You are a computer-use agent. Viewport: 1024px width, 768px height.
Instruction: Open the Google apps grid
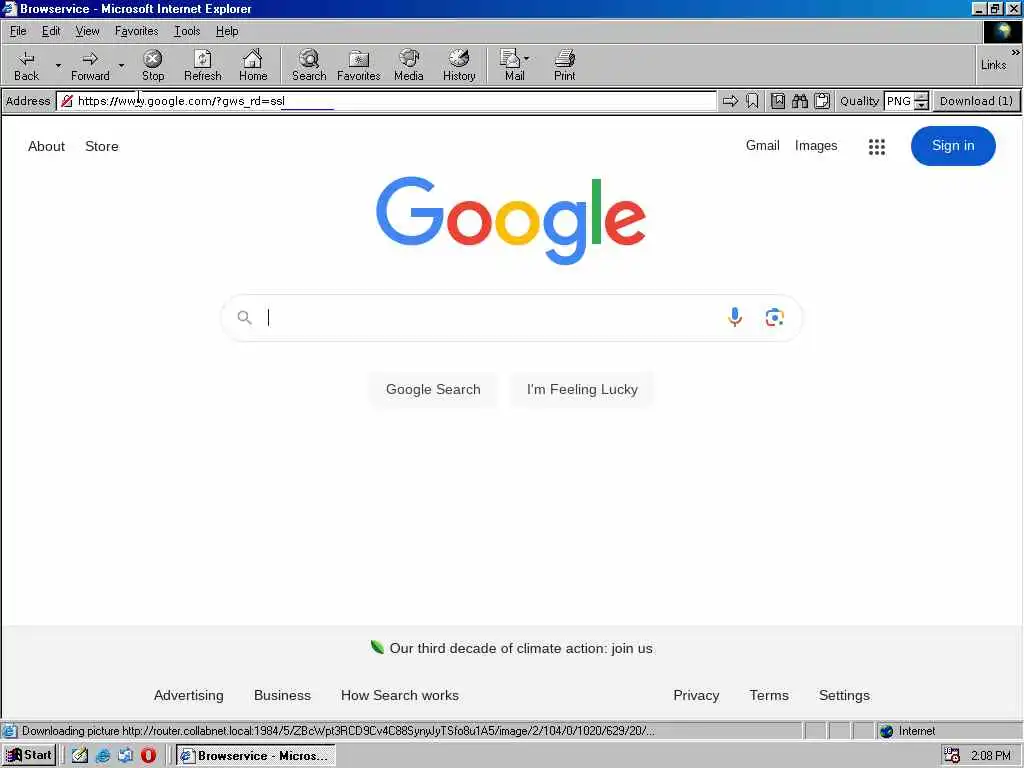tap(876, 146)
